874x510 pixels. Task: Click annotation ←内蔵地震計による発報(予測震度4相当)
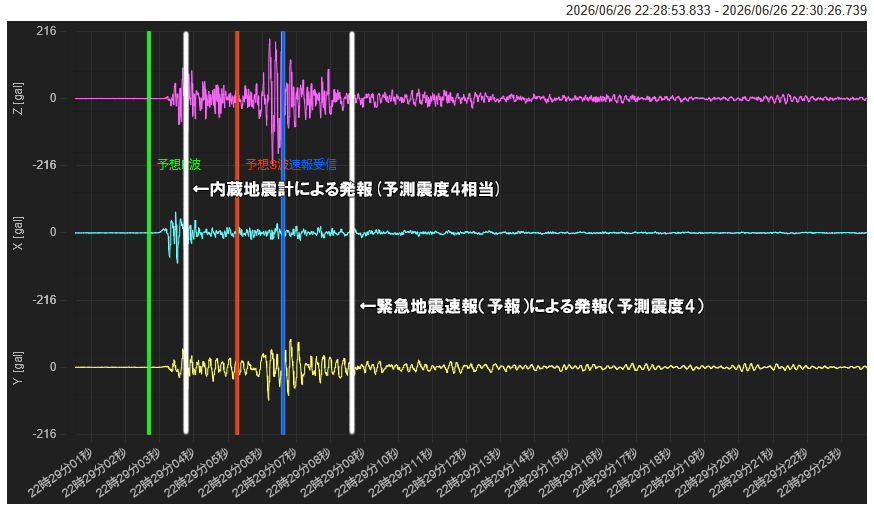[346, 190]
